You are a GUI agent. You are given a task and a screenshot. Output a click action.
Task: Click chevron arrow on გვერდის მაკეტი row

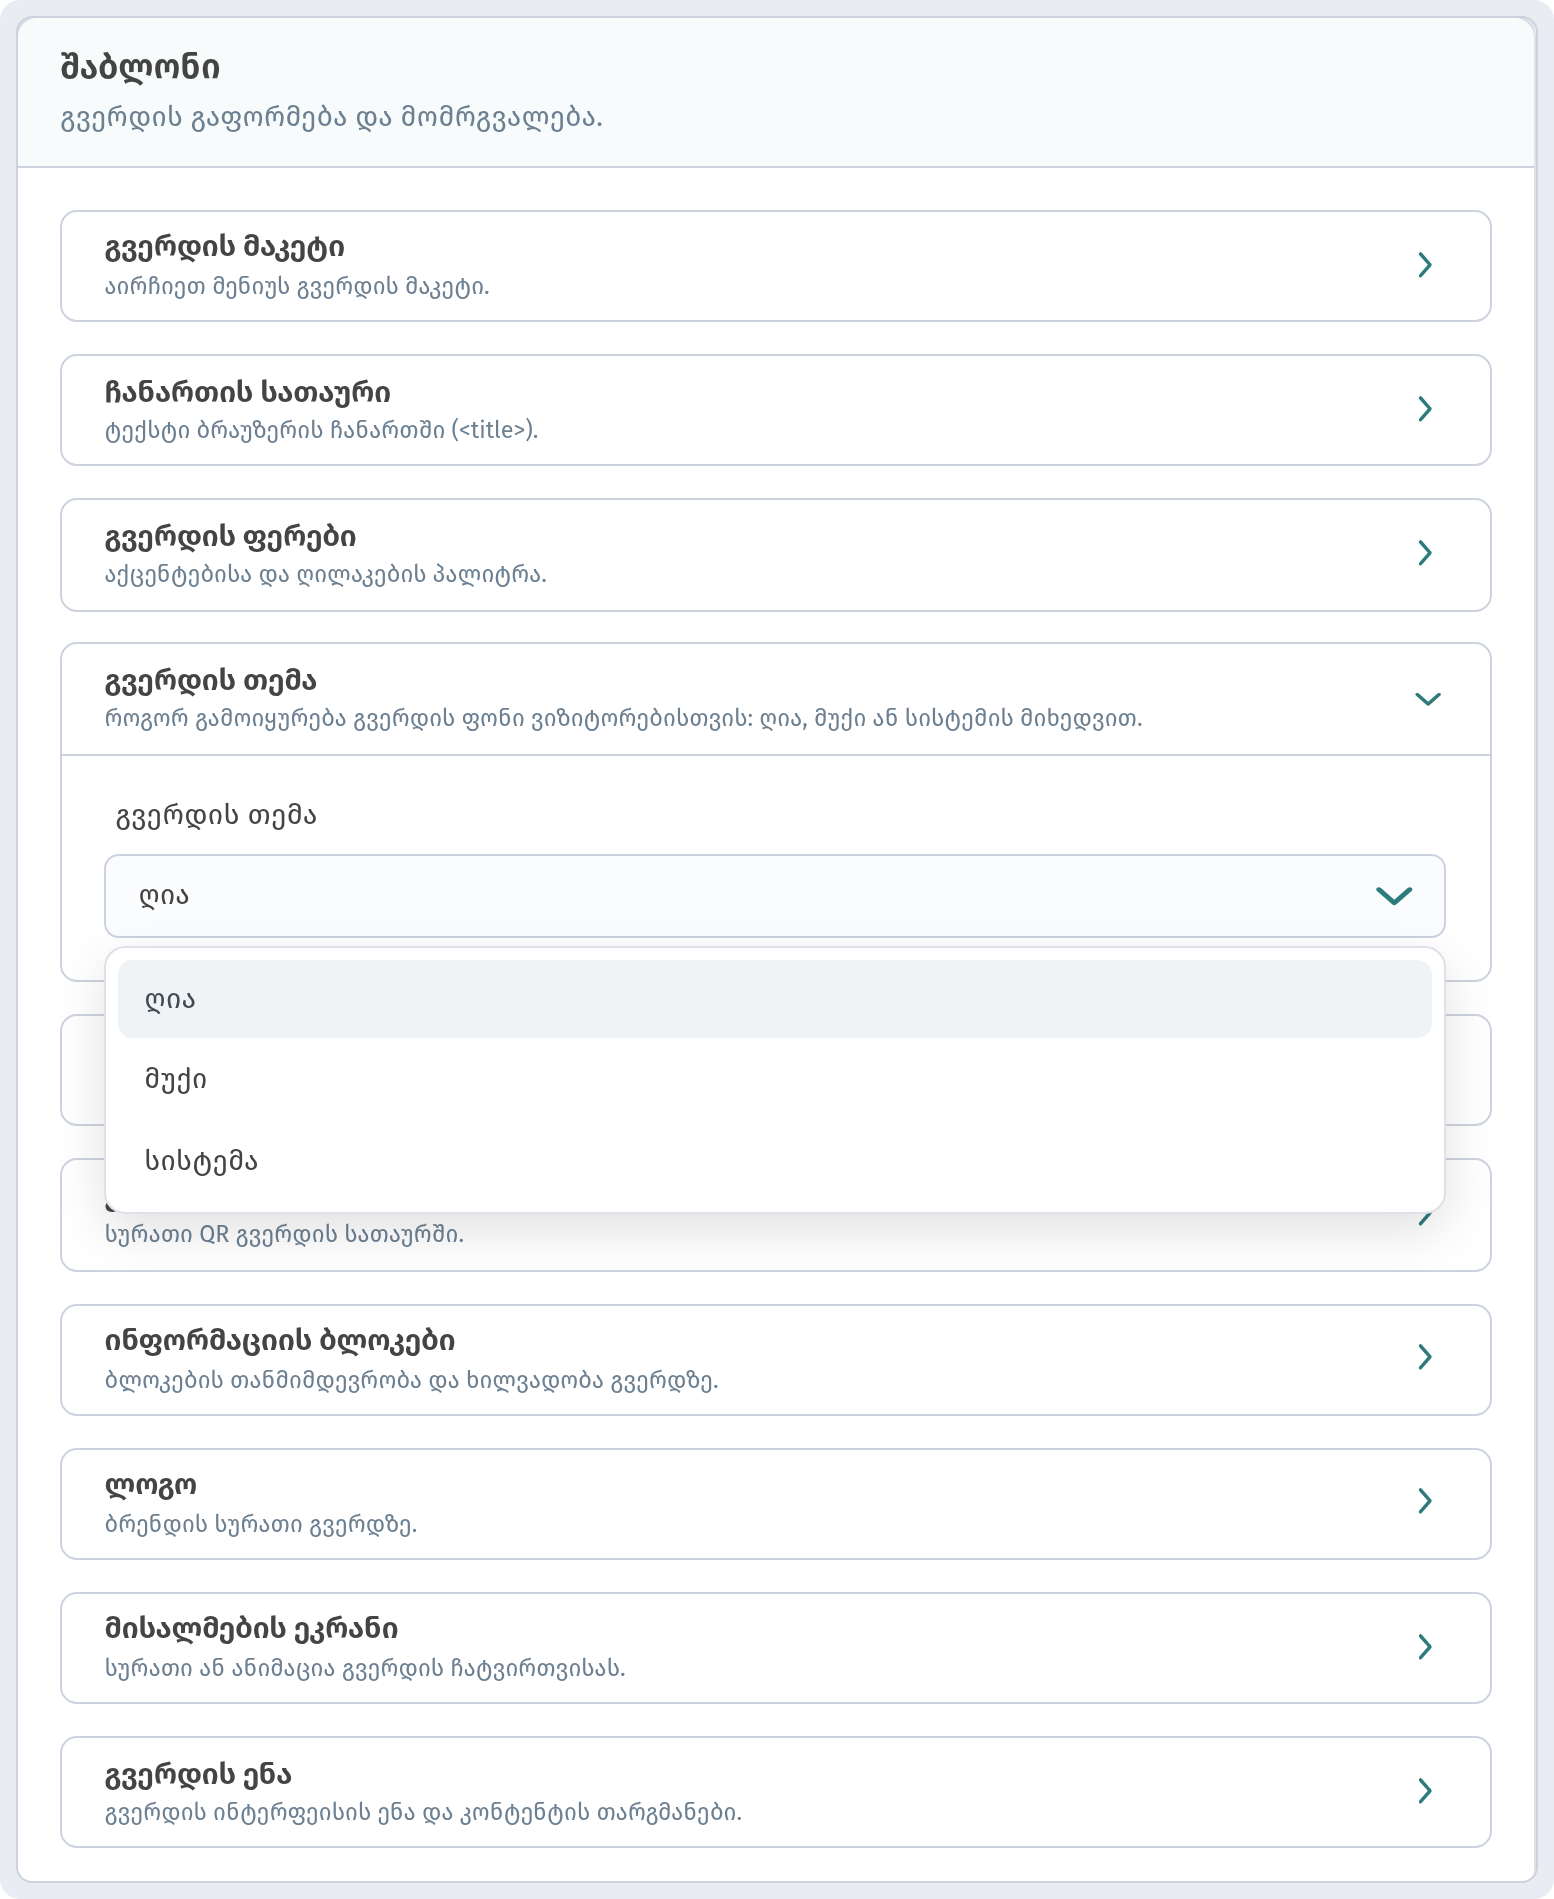1425,265
